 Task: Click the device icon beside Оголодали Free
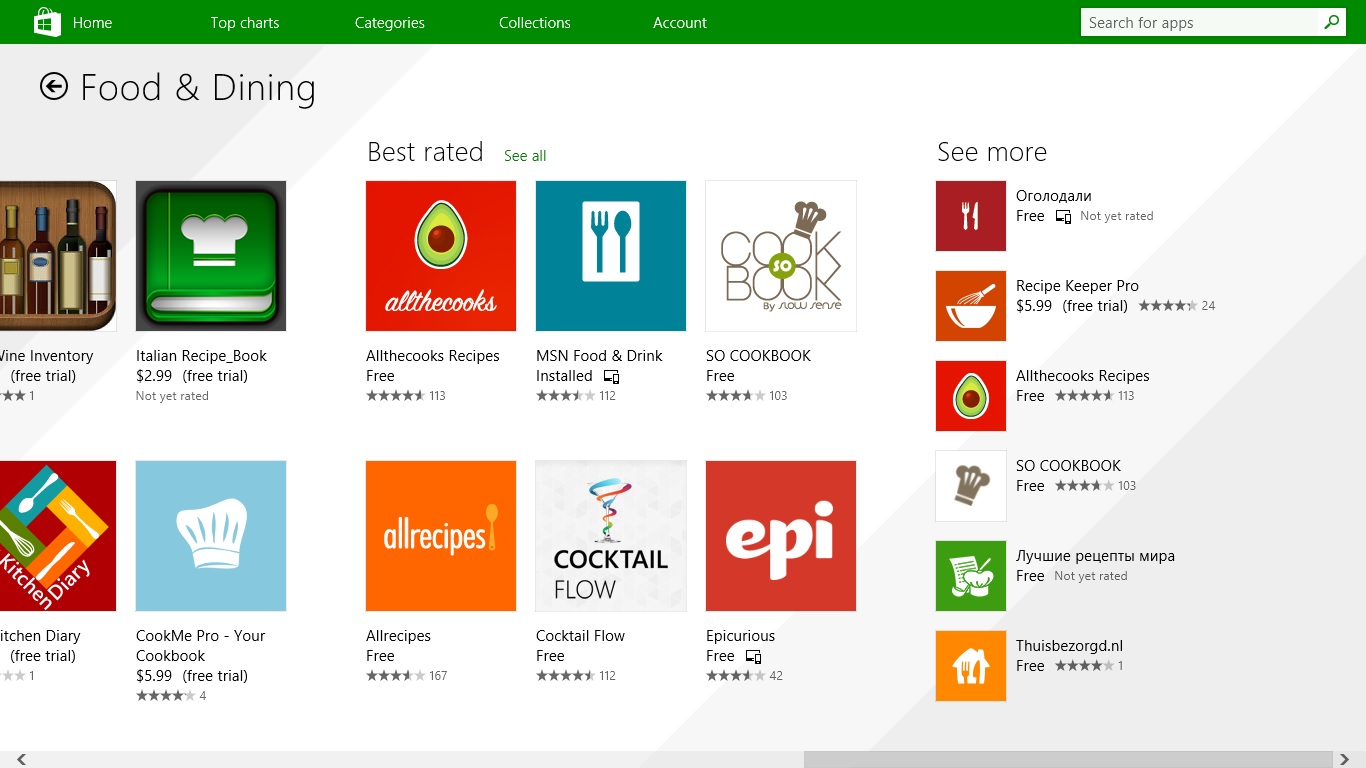click(1064, 217)
